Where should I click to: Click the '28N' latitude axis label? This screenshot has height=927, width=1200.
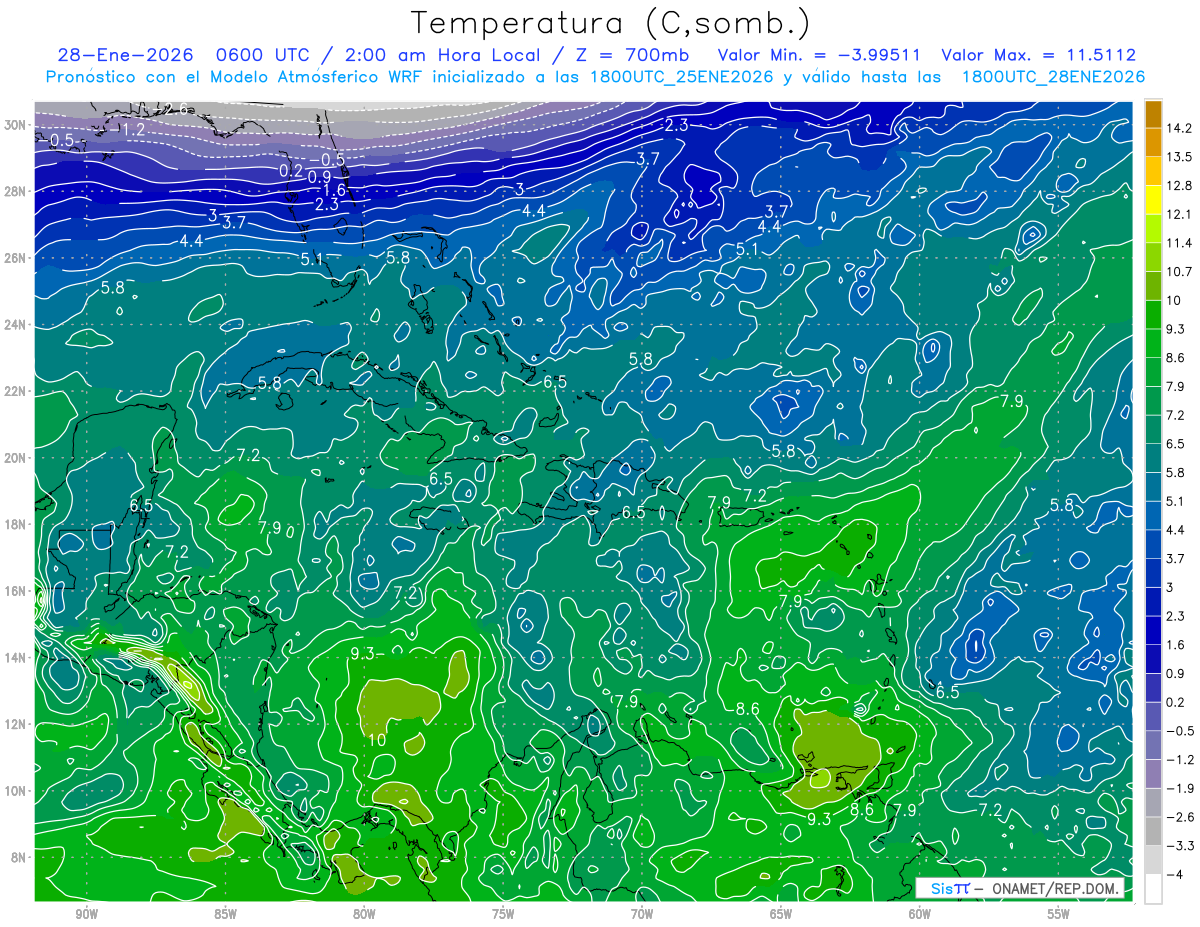17,191
